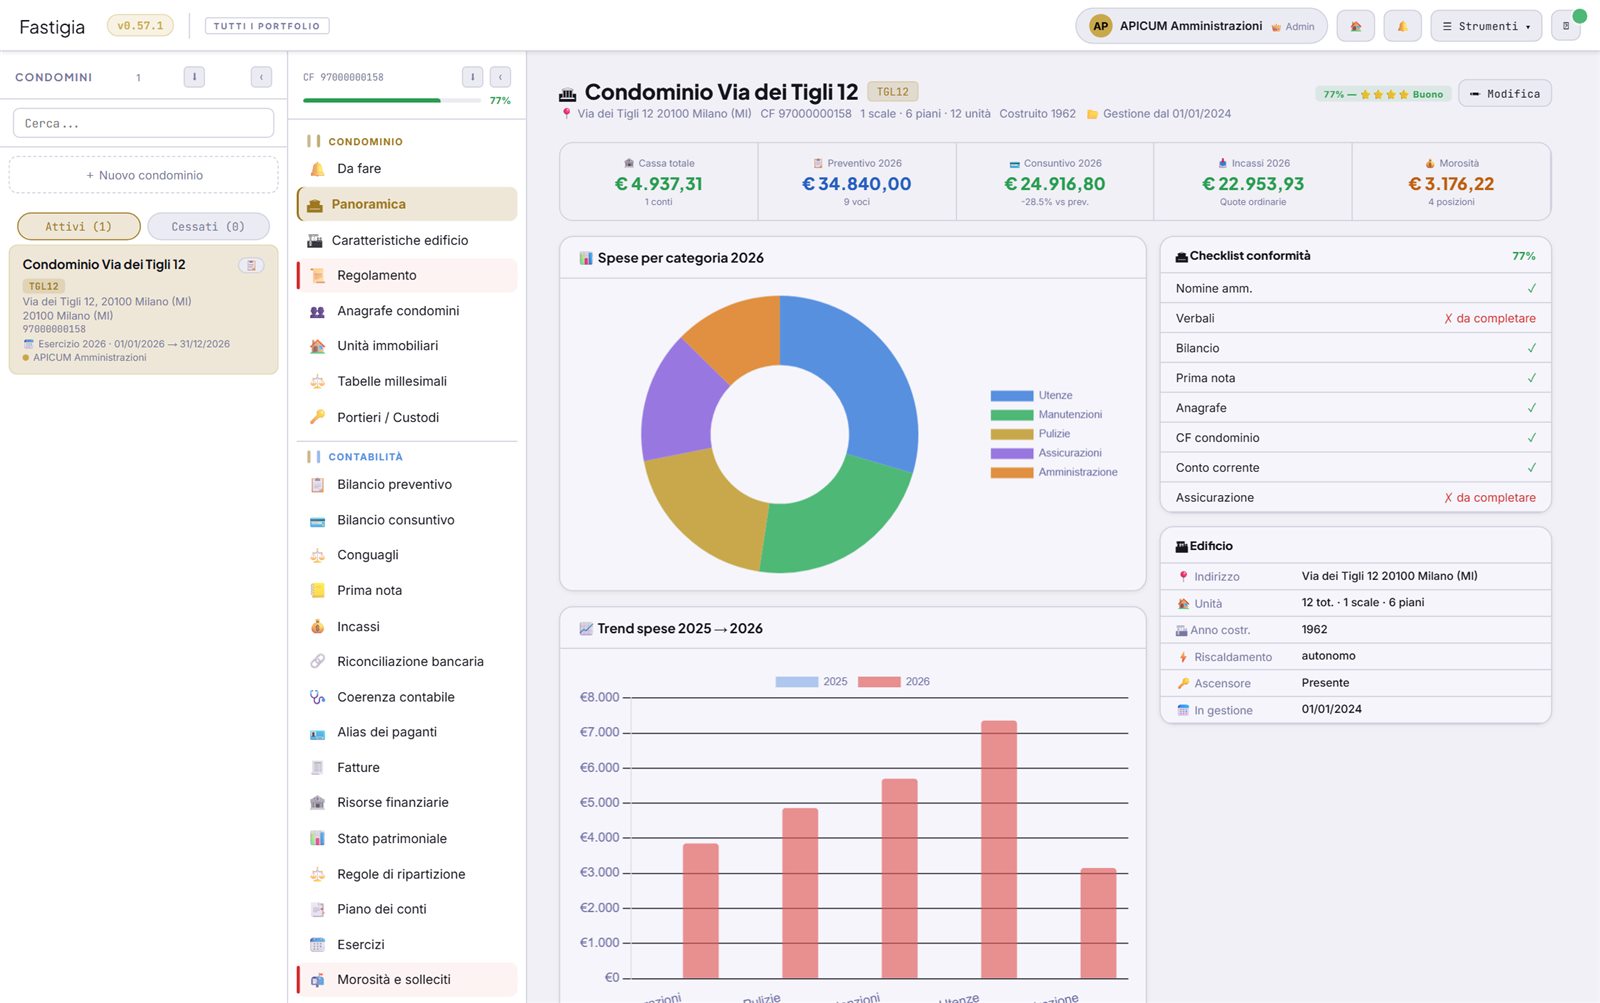Viewport: 1600px width, 1003px height.
Task: Click the top-right icon with green status dot
Action: click(x=1566, y=26)
